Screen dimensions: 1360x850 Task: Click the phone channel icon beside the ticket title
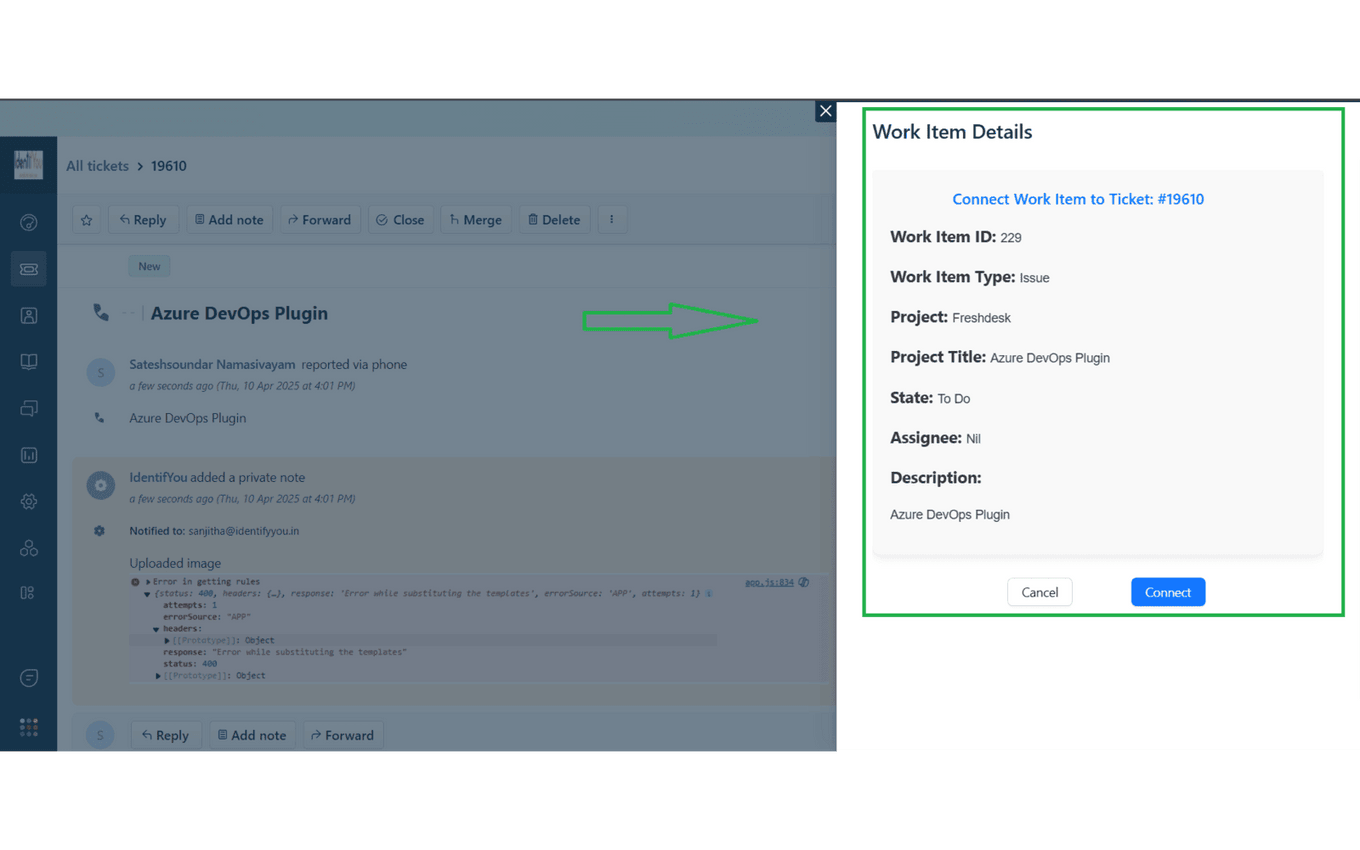[x=100, y=312]
